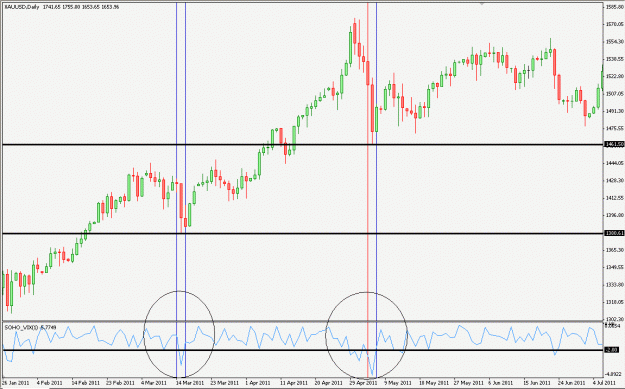625x389 pixels.
Task: Click the 1570.05 price axis label
Action: click(x=615, y=24)
